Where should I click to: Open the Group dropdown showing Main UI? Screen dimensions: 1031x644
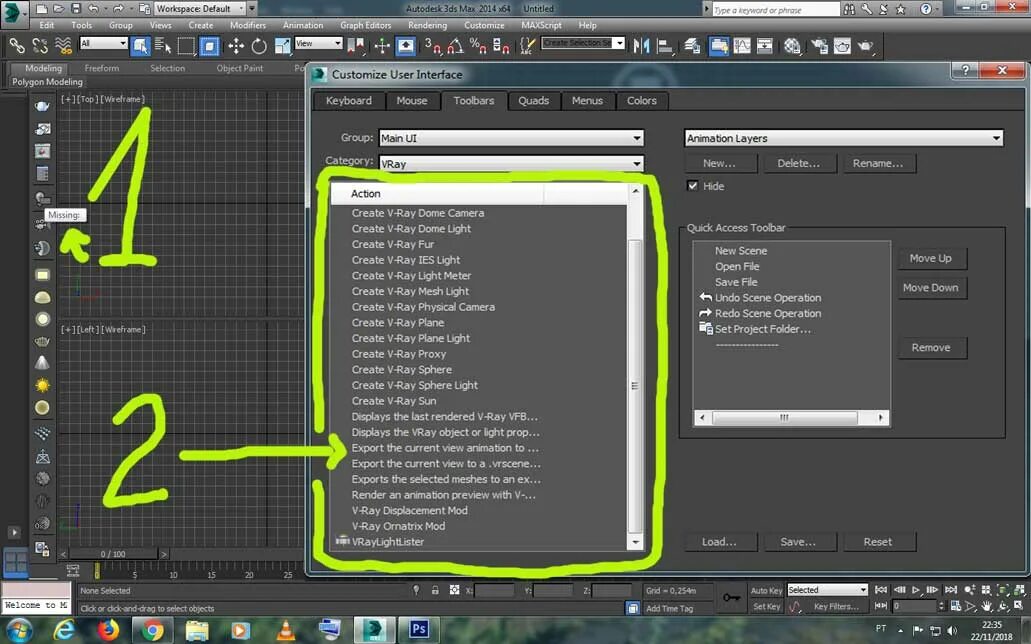[511, 138]
